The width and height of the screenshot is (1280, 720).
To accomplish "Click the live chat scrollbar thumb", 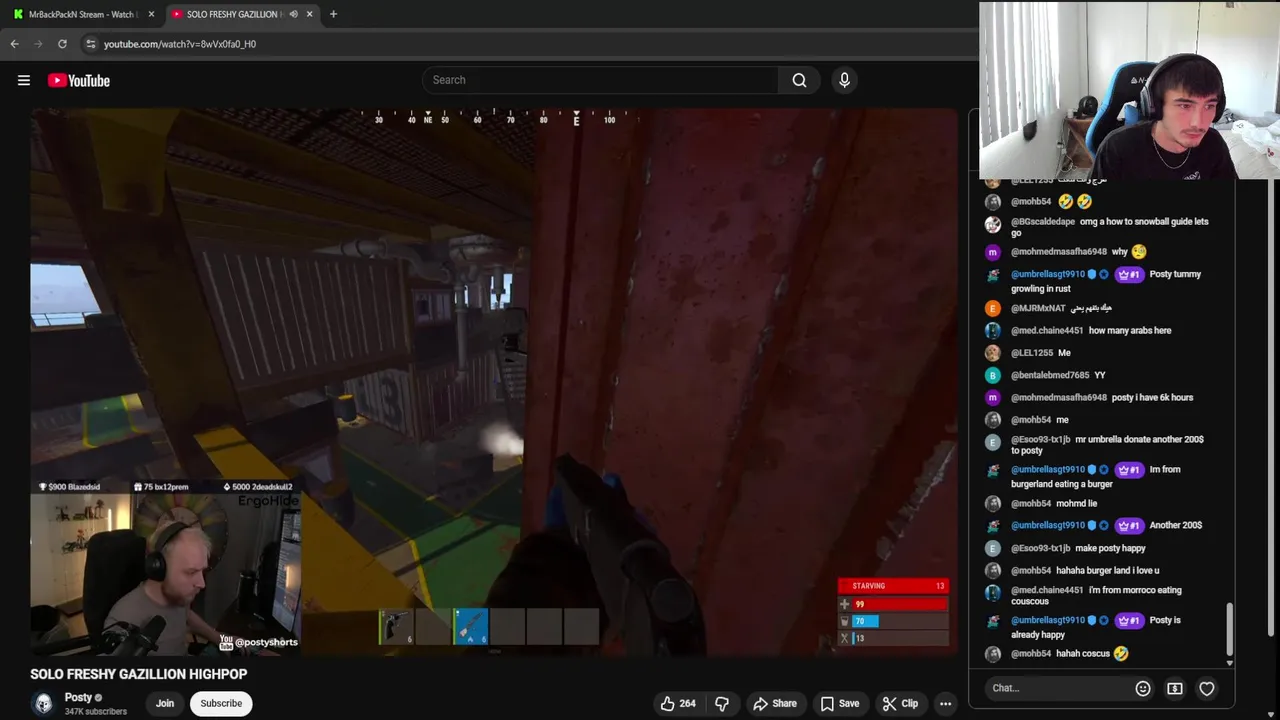I will pyautogui.click(x=1230, y=629).
